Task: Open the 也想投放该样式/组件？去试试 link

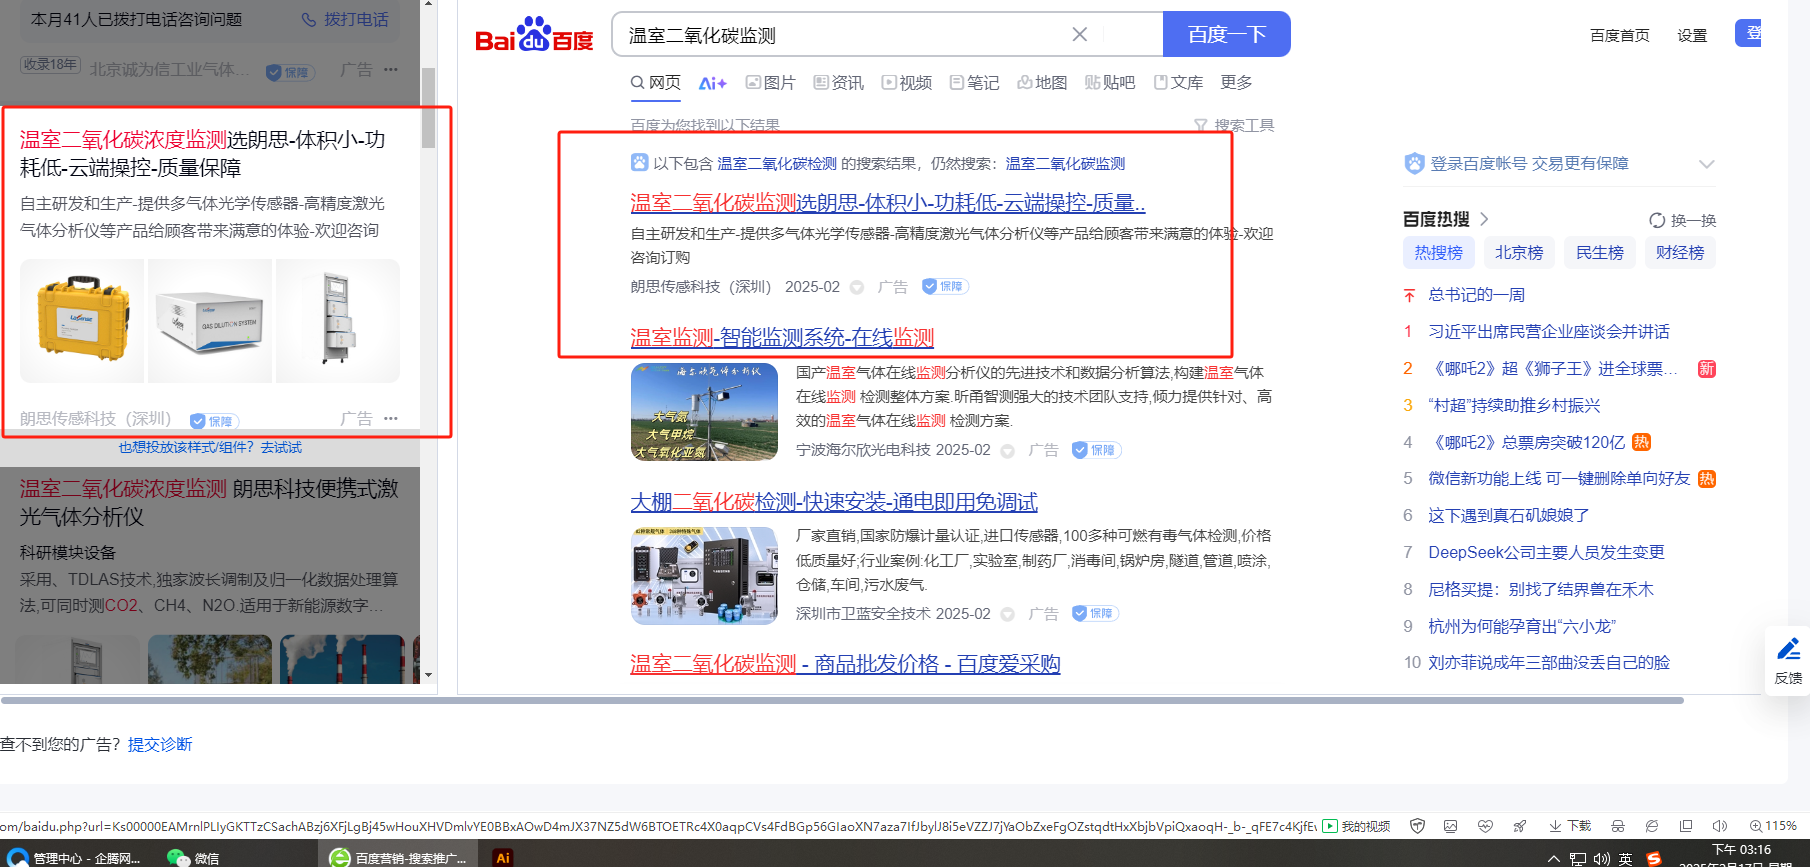Action: (x=210, y=447)
